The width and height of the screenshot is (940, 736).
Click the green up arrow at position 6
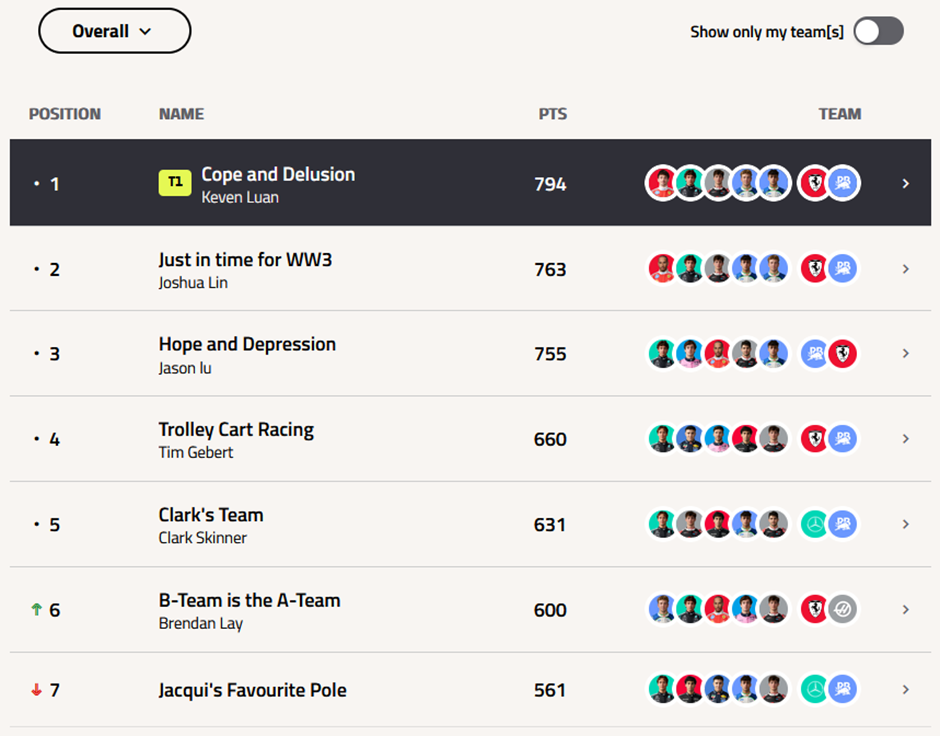(37, 609)
